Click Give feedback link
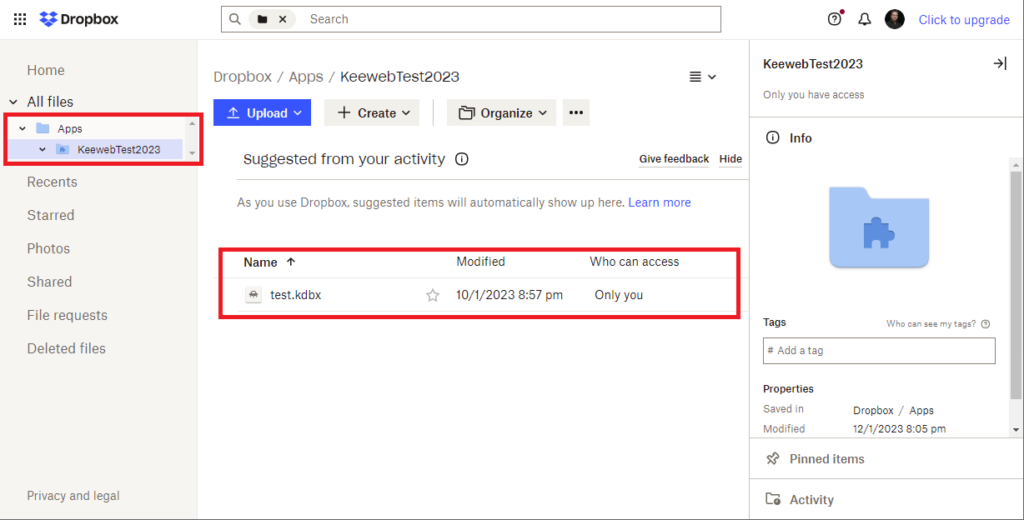 point(674,159)
